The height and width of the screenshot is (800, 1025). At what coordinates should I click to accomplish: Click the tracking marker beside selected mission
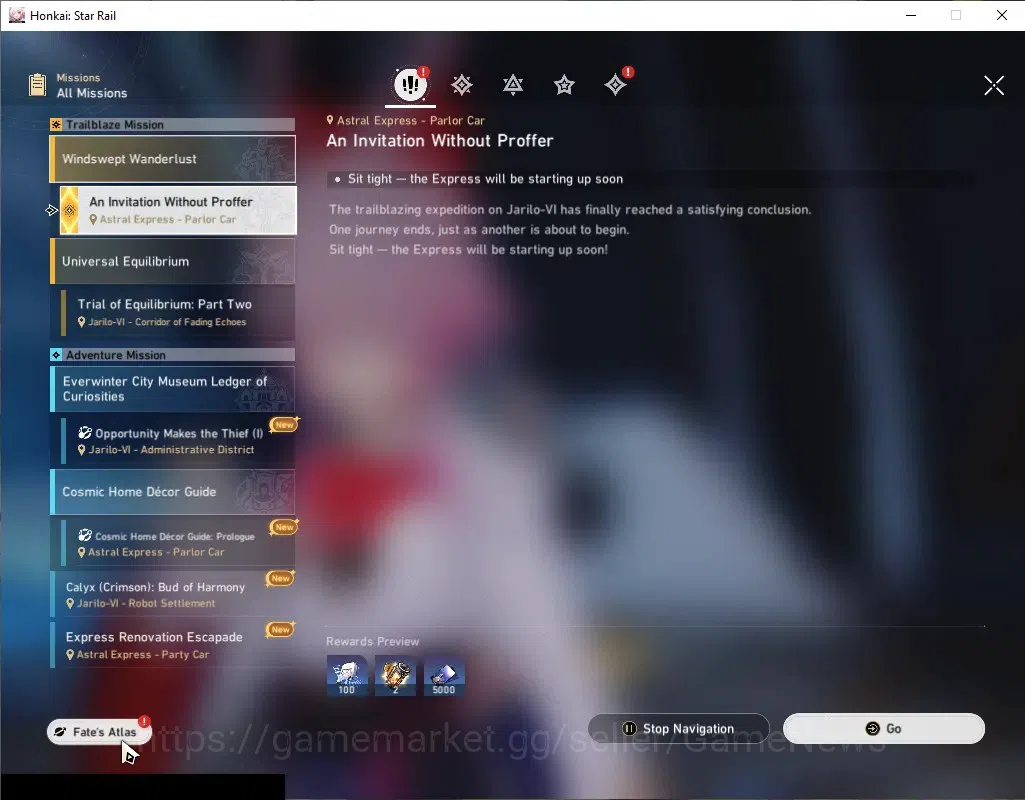tap(52, 210)
